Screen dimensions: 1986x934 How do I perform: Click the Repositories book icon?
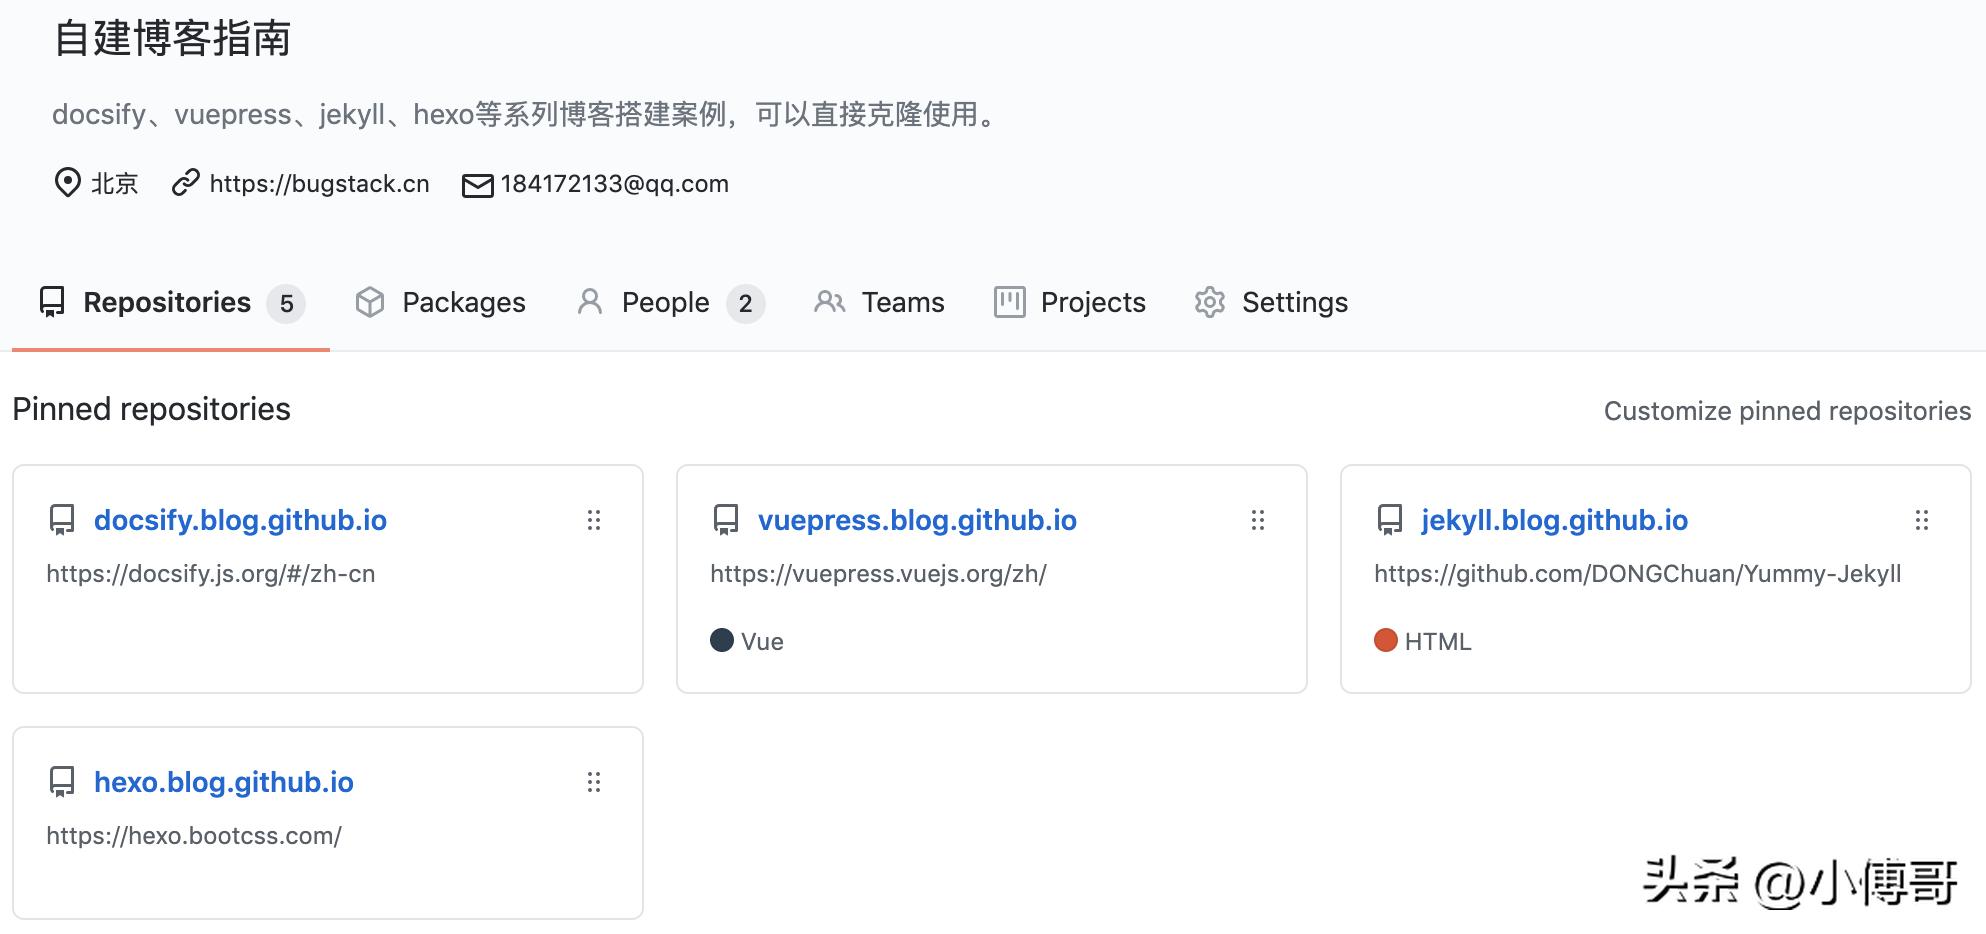(53, 302)
